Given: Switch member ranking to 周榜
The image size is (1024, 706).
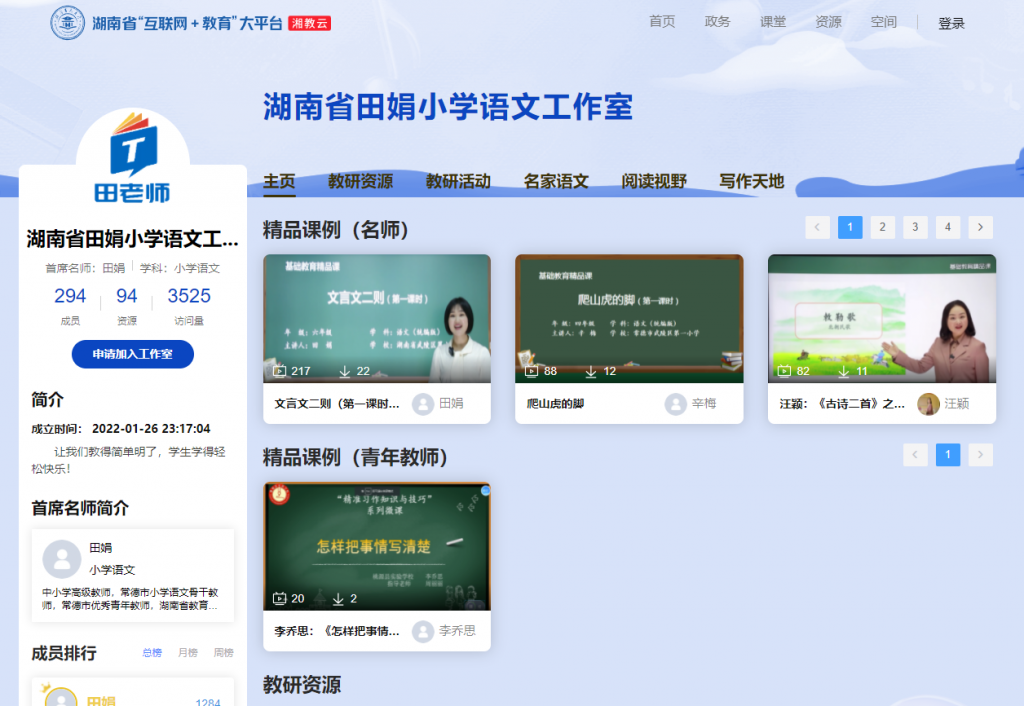Looking at the screenshot, I should 223,653.
